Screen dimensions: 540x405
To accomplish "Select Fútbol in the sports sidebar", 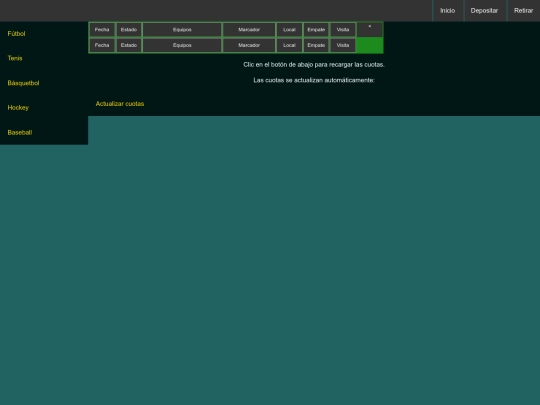I will click(17, 34).
